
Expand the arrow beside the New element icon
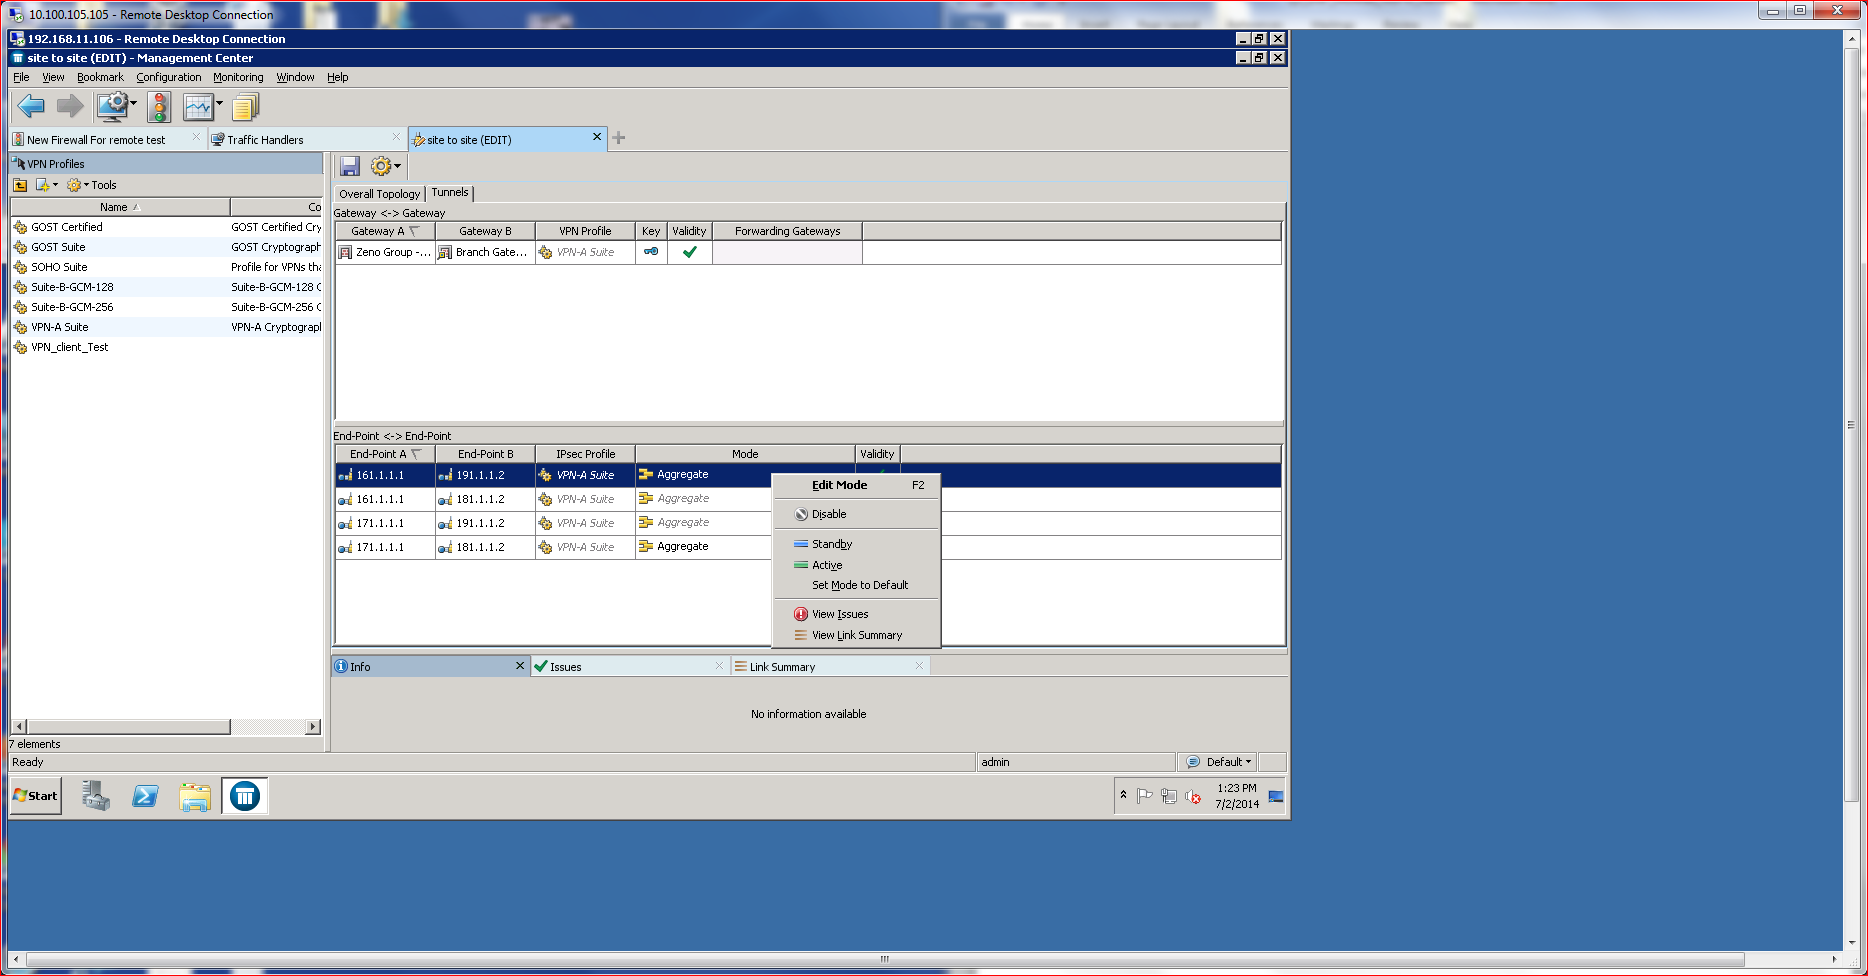point(55,185)
